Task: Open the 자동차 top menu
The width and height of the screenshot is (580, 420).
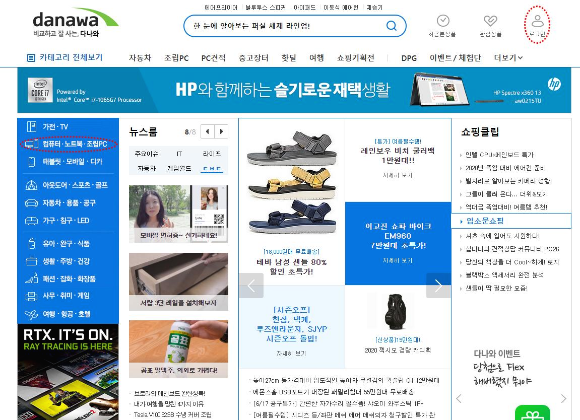Action: (x=140, y=58)
